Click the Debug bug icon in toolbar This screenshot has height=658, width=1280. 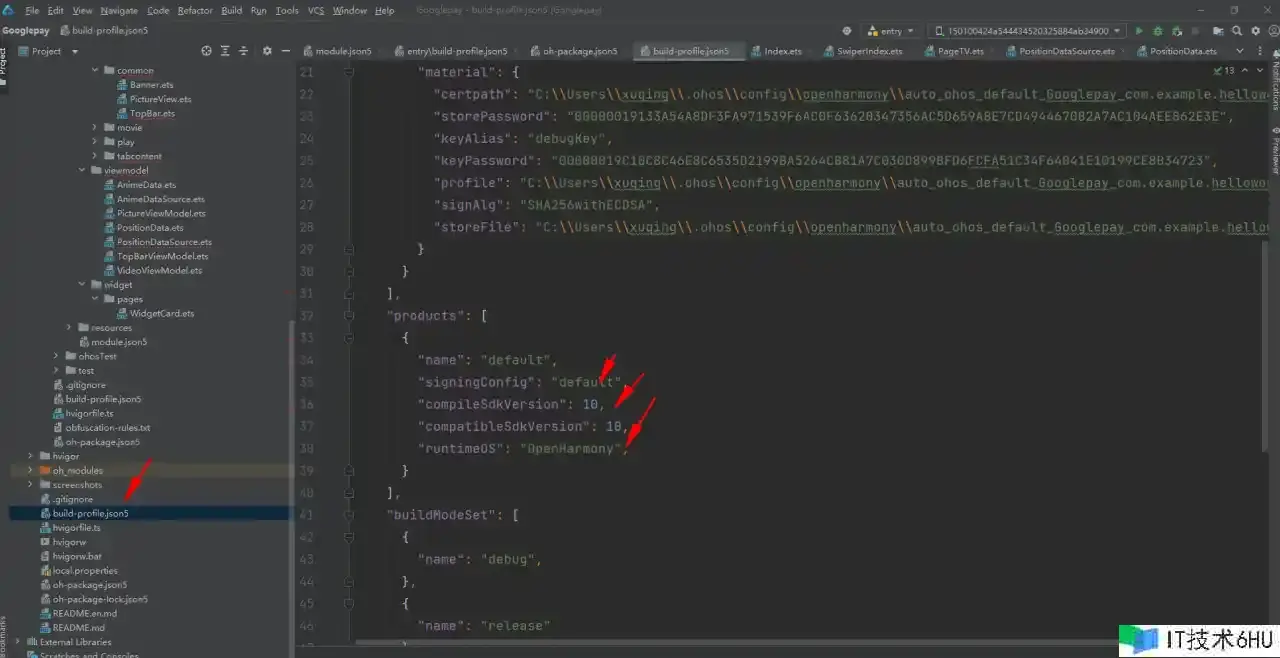(x=1158, y=31)
